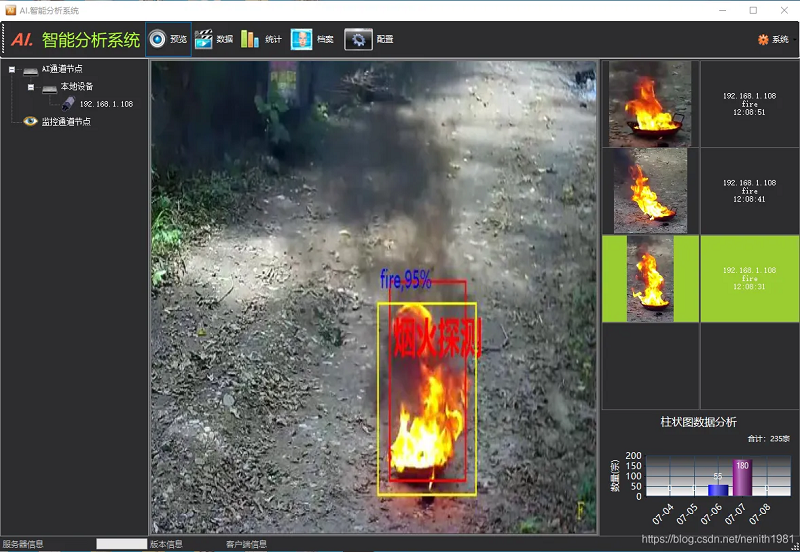Open fire snapshot thumbnail from 12:08:51

(x=650, y=104)
